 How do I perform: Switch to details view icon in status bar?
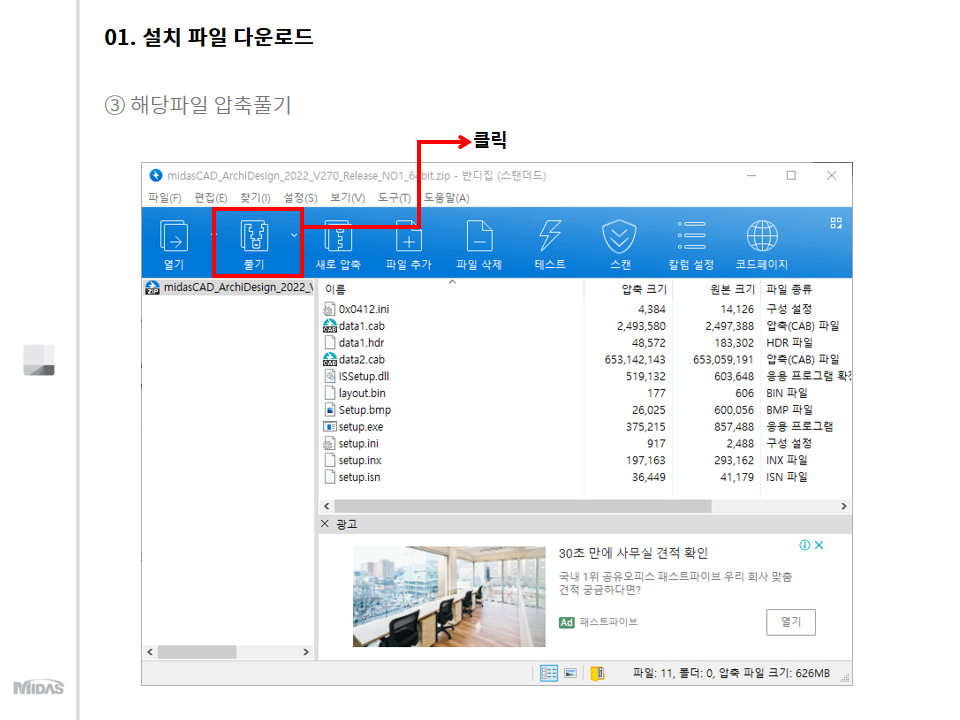(x=549, y=673)
